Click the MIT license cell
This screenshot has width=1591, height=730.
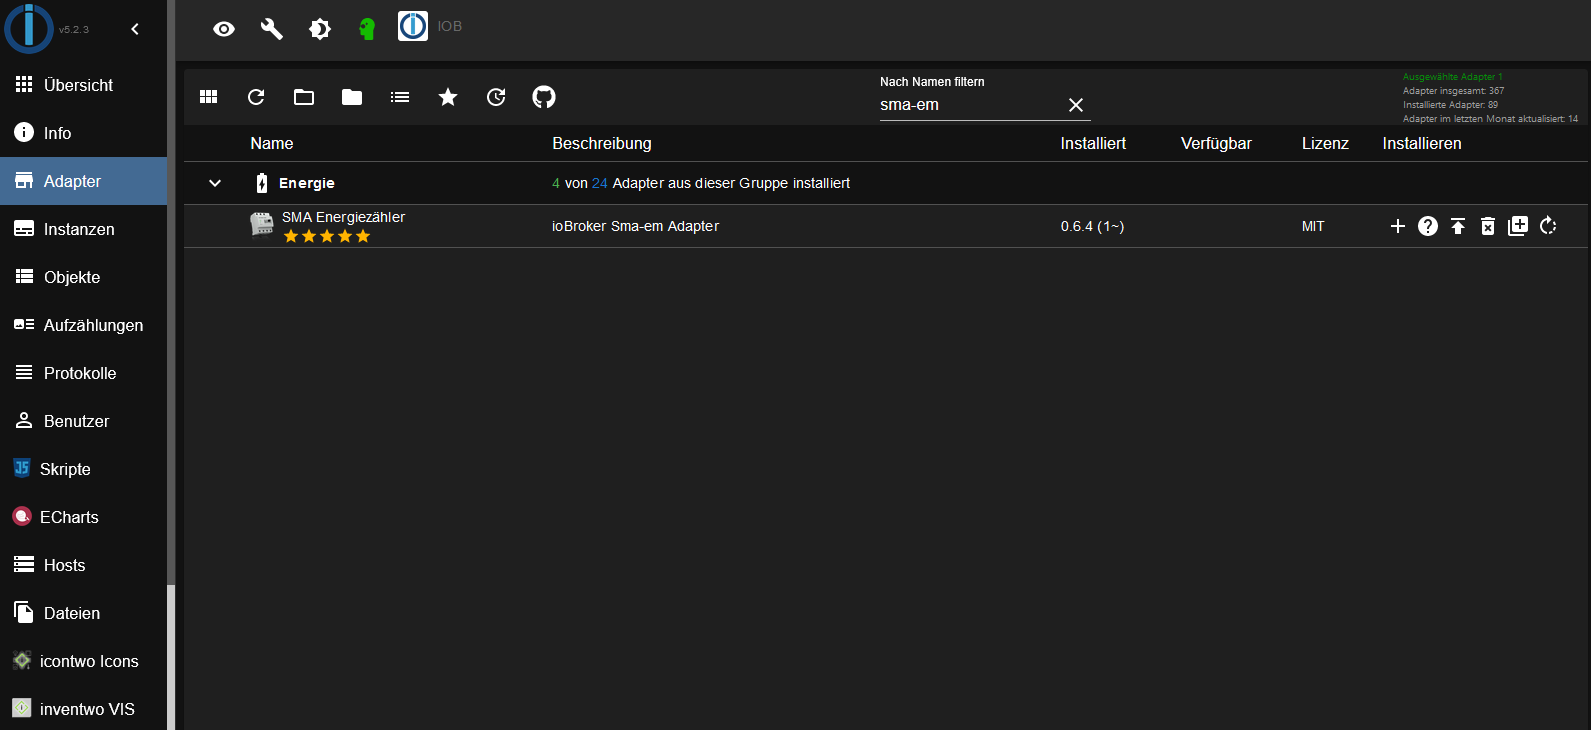coord(1313,226)
